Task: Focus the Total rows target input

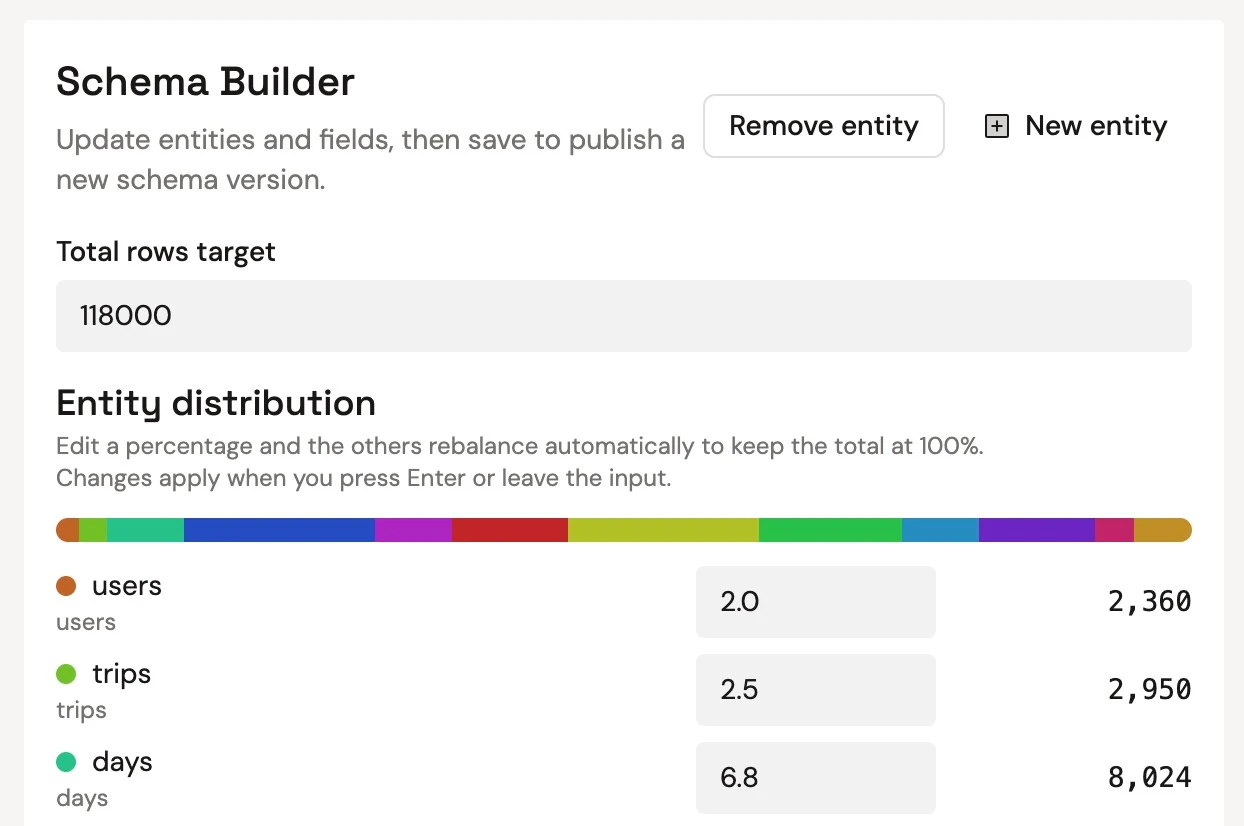Action: [x=623, y=316]
